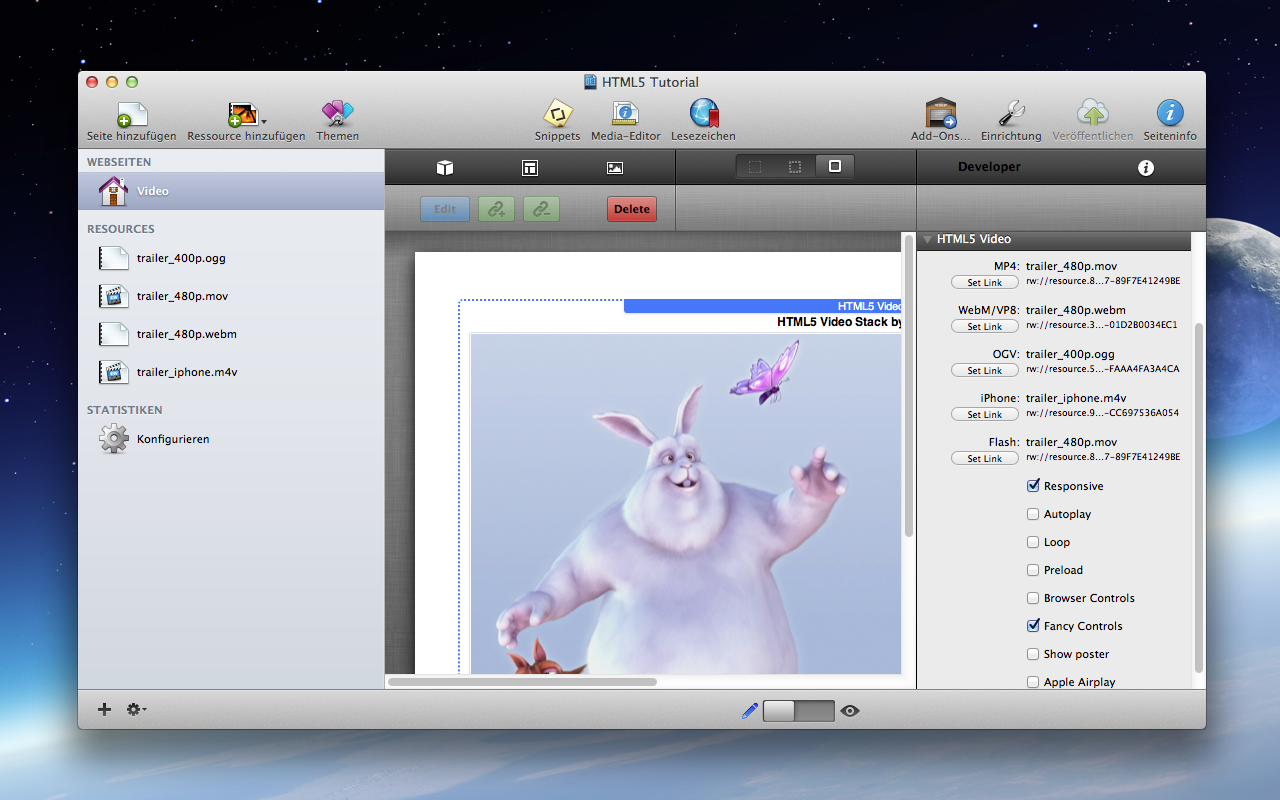Select trailer_480p.mov resource

pos(231,296)
